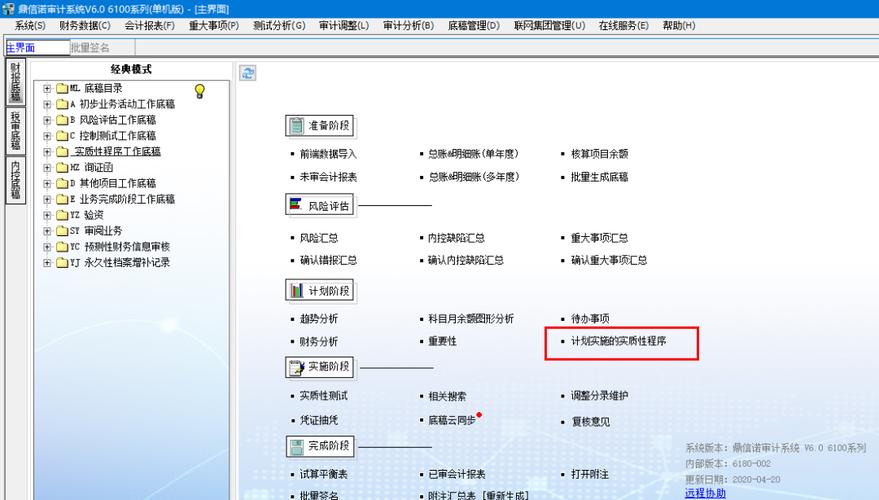
Task: Open the 测试分析(G) menu
Action: tap(279, 26)
